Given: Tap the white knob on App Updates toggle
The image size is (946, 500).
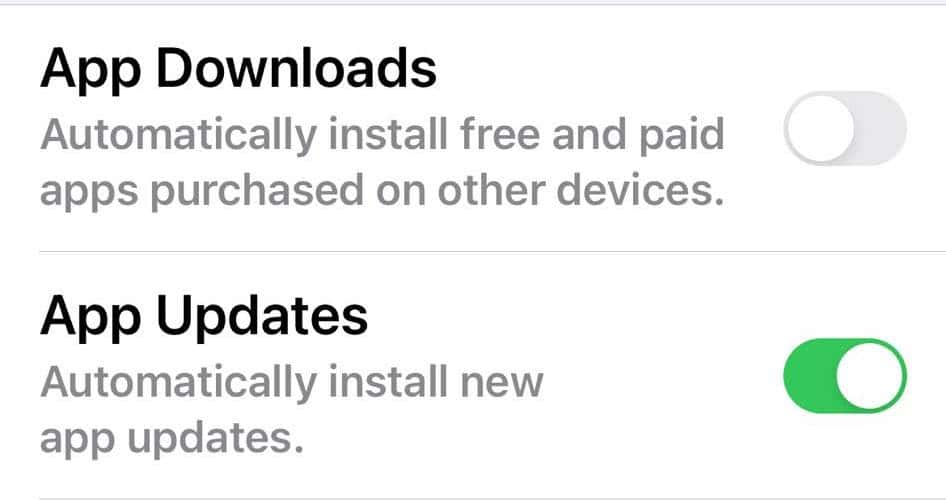Looking at the screenshot, I should 870,376.
